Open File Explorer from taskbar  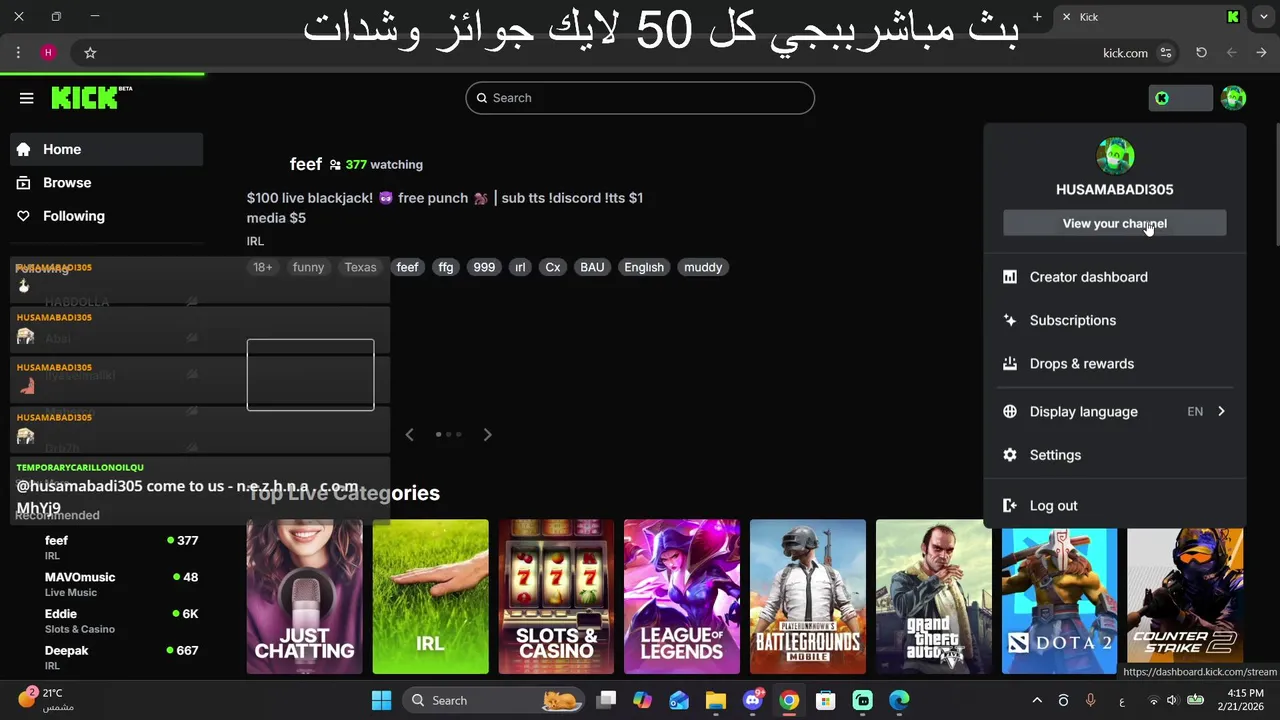coord(715,700)
